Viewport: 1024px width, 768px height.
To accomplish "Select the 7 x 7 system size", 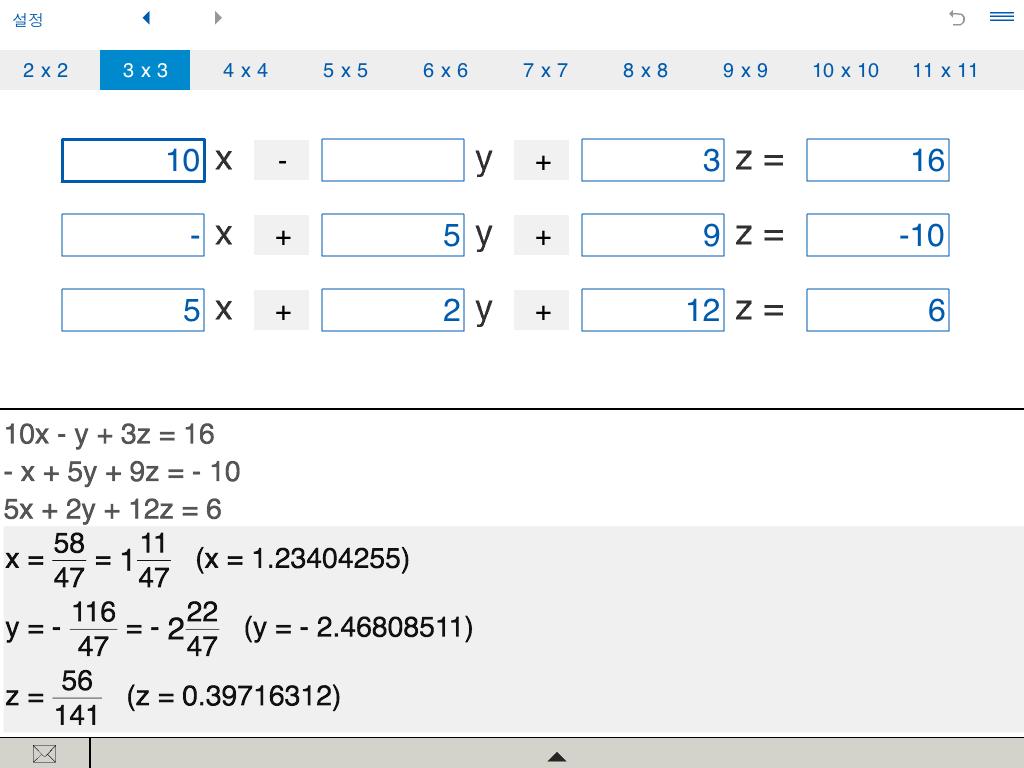I will click(545, 70).
